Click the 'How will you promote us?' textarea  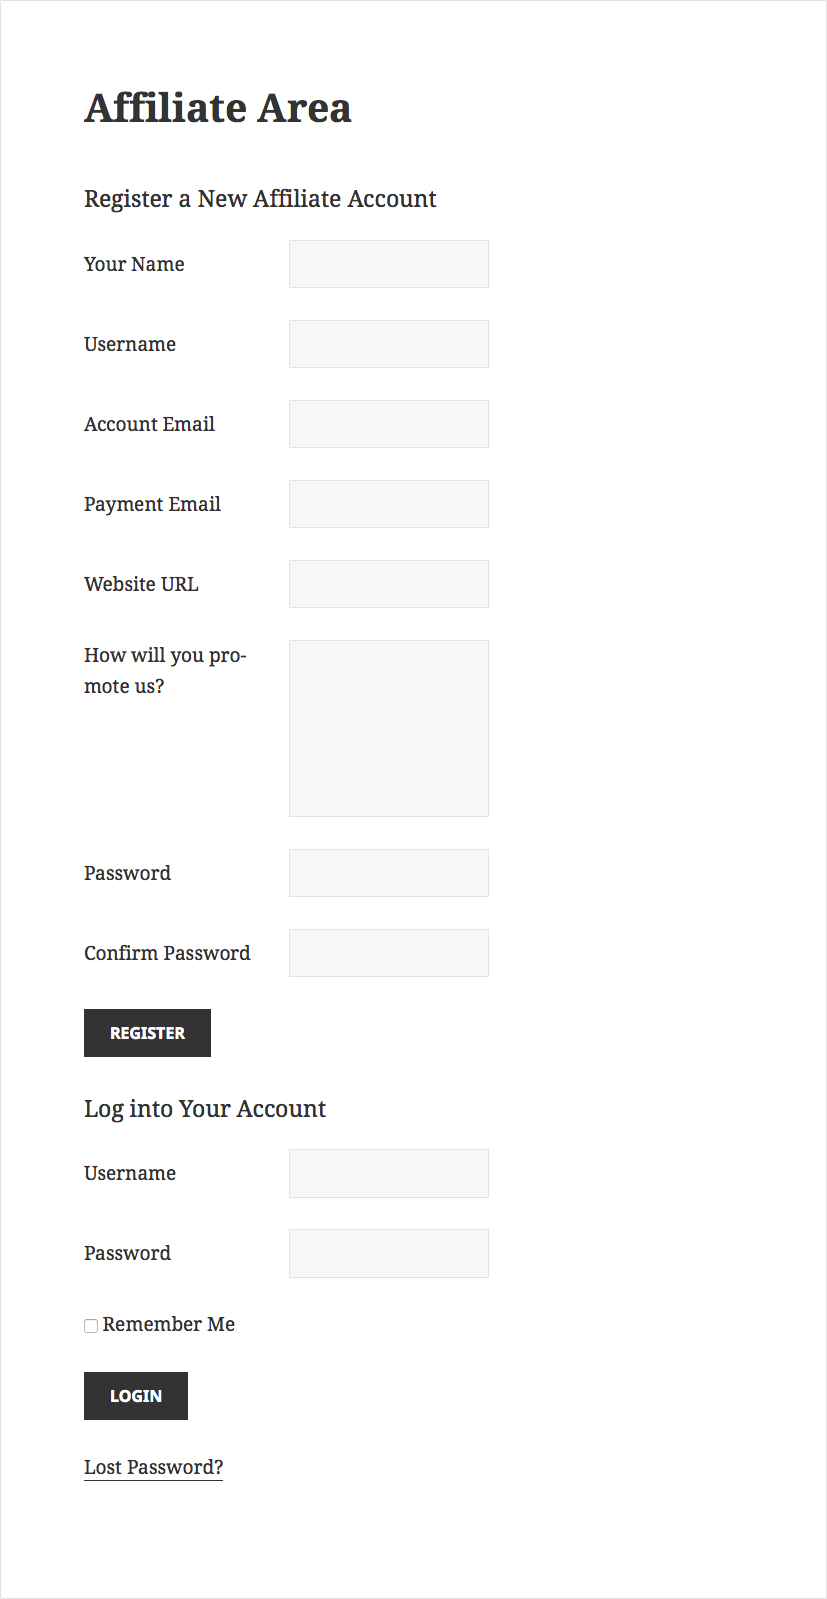(x=388, y=727)
